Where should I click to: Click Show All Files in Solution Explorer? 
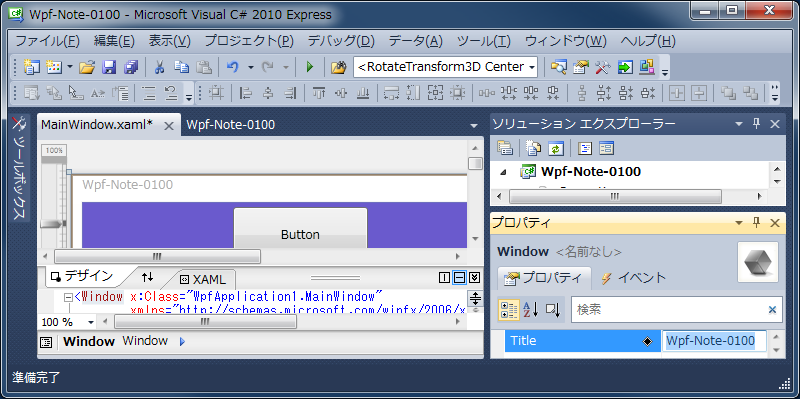click(533, 148)
